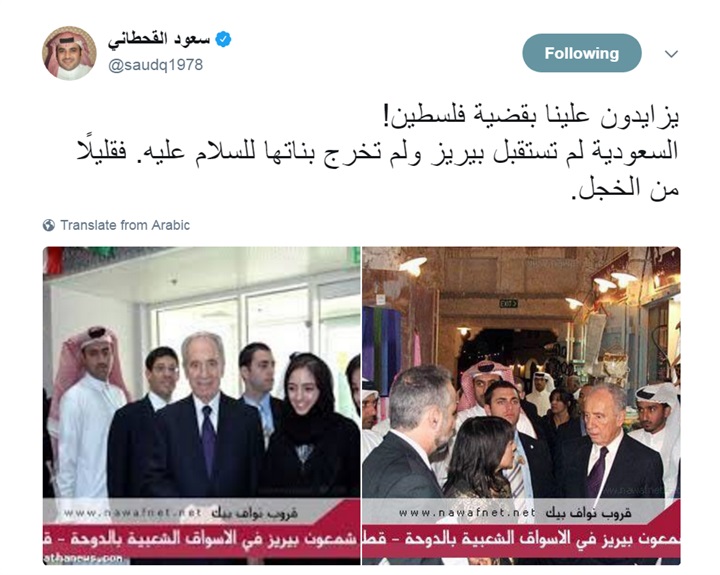Click the red Arabic caption banner, right photo

pyautogui.click(x=521, y=539)
